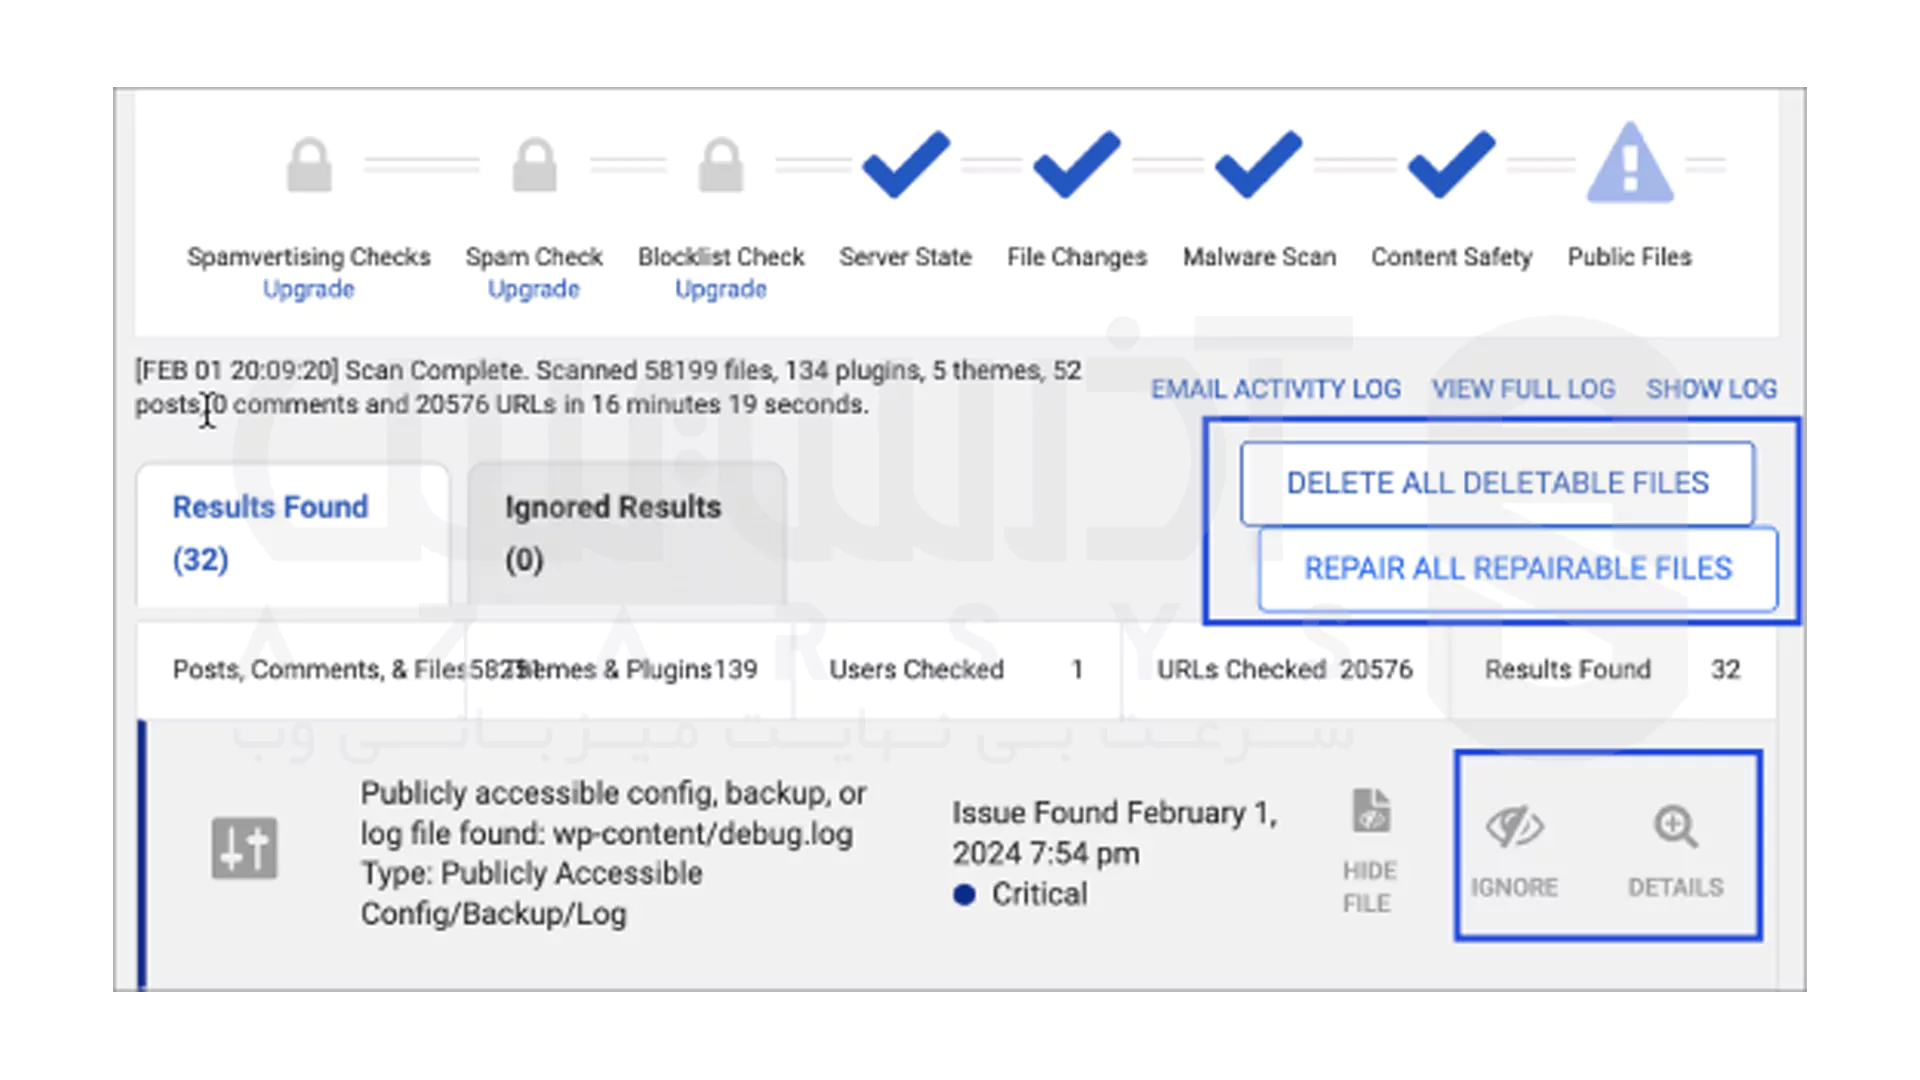Click the issue type icon beside debug.log
The height and width of the screenshot is (1080, 1920).
pyautogui.click(x=244, y=848)
